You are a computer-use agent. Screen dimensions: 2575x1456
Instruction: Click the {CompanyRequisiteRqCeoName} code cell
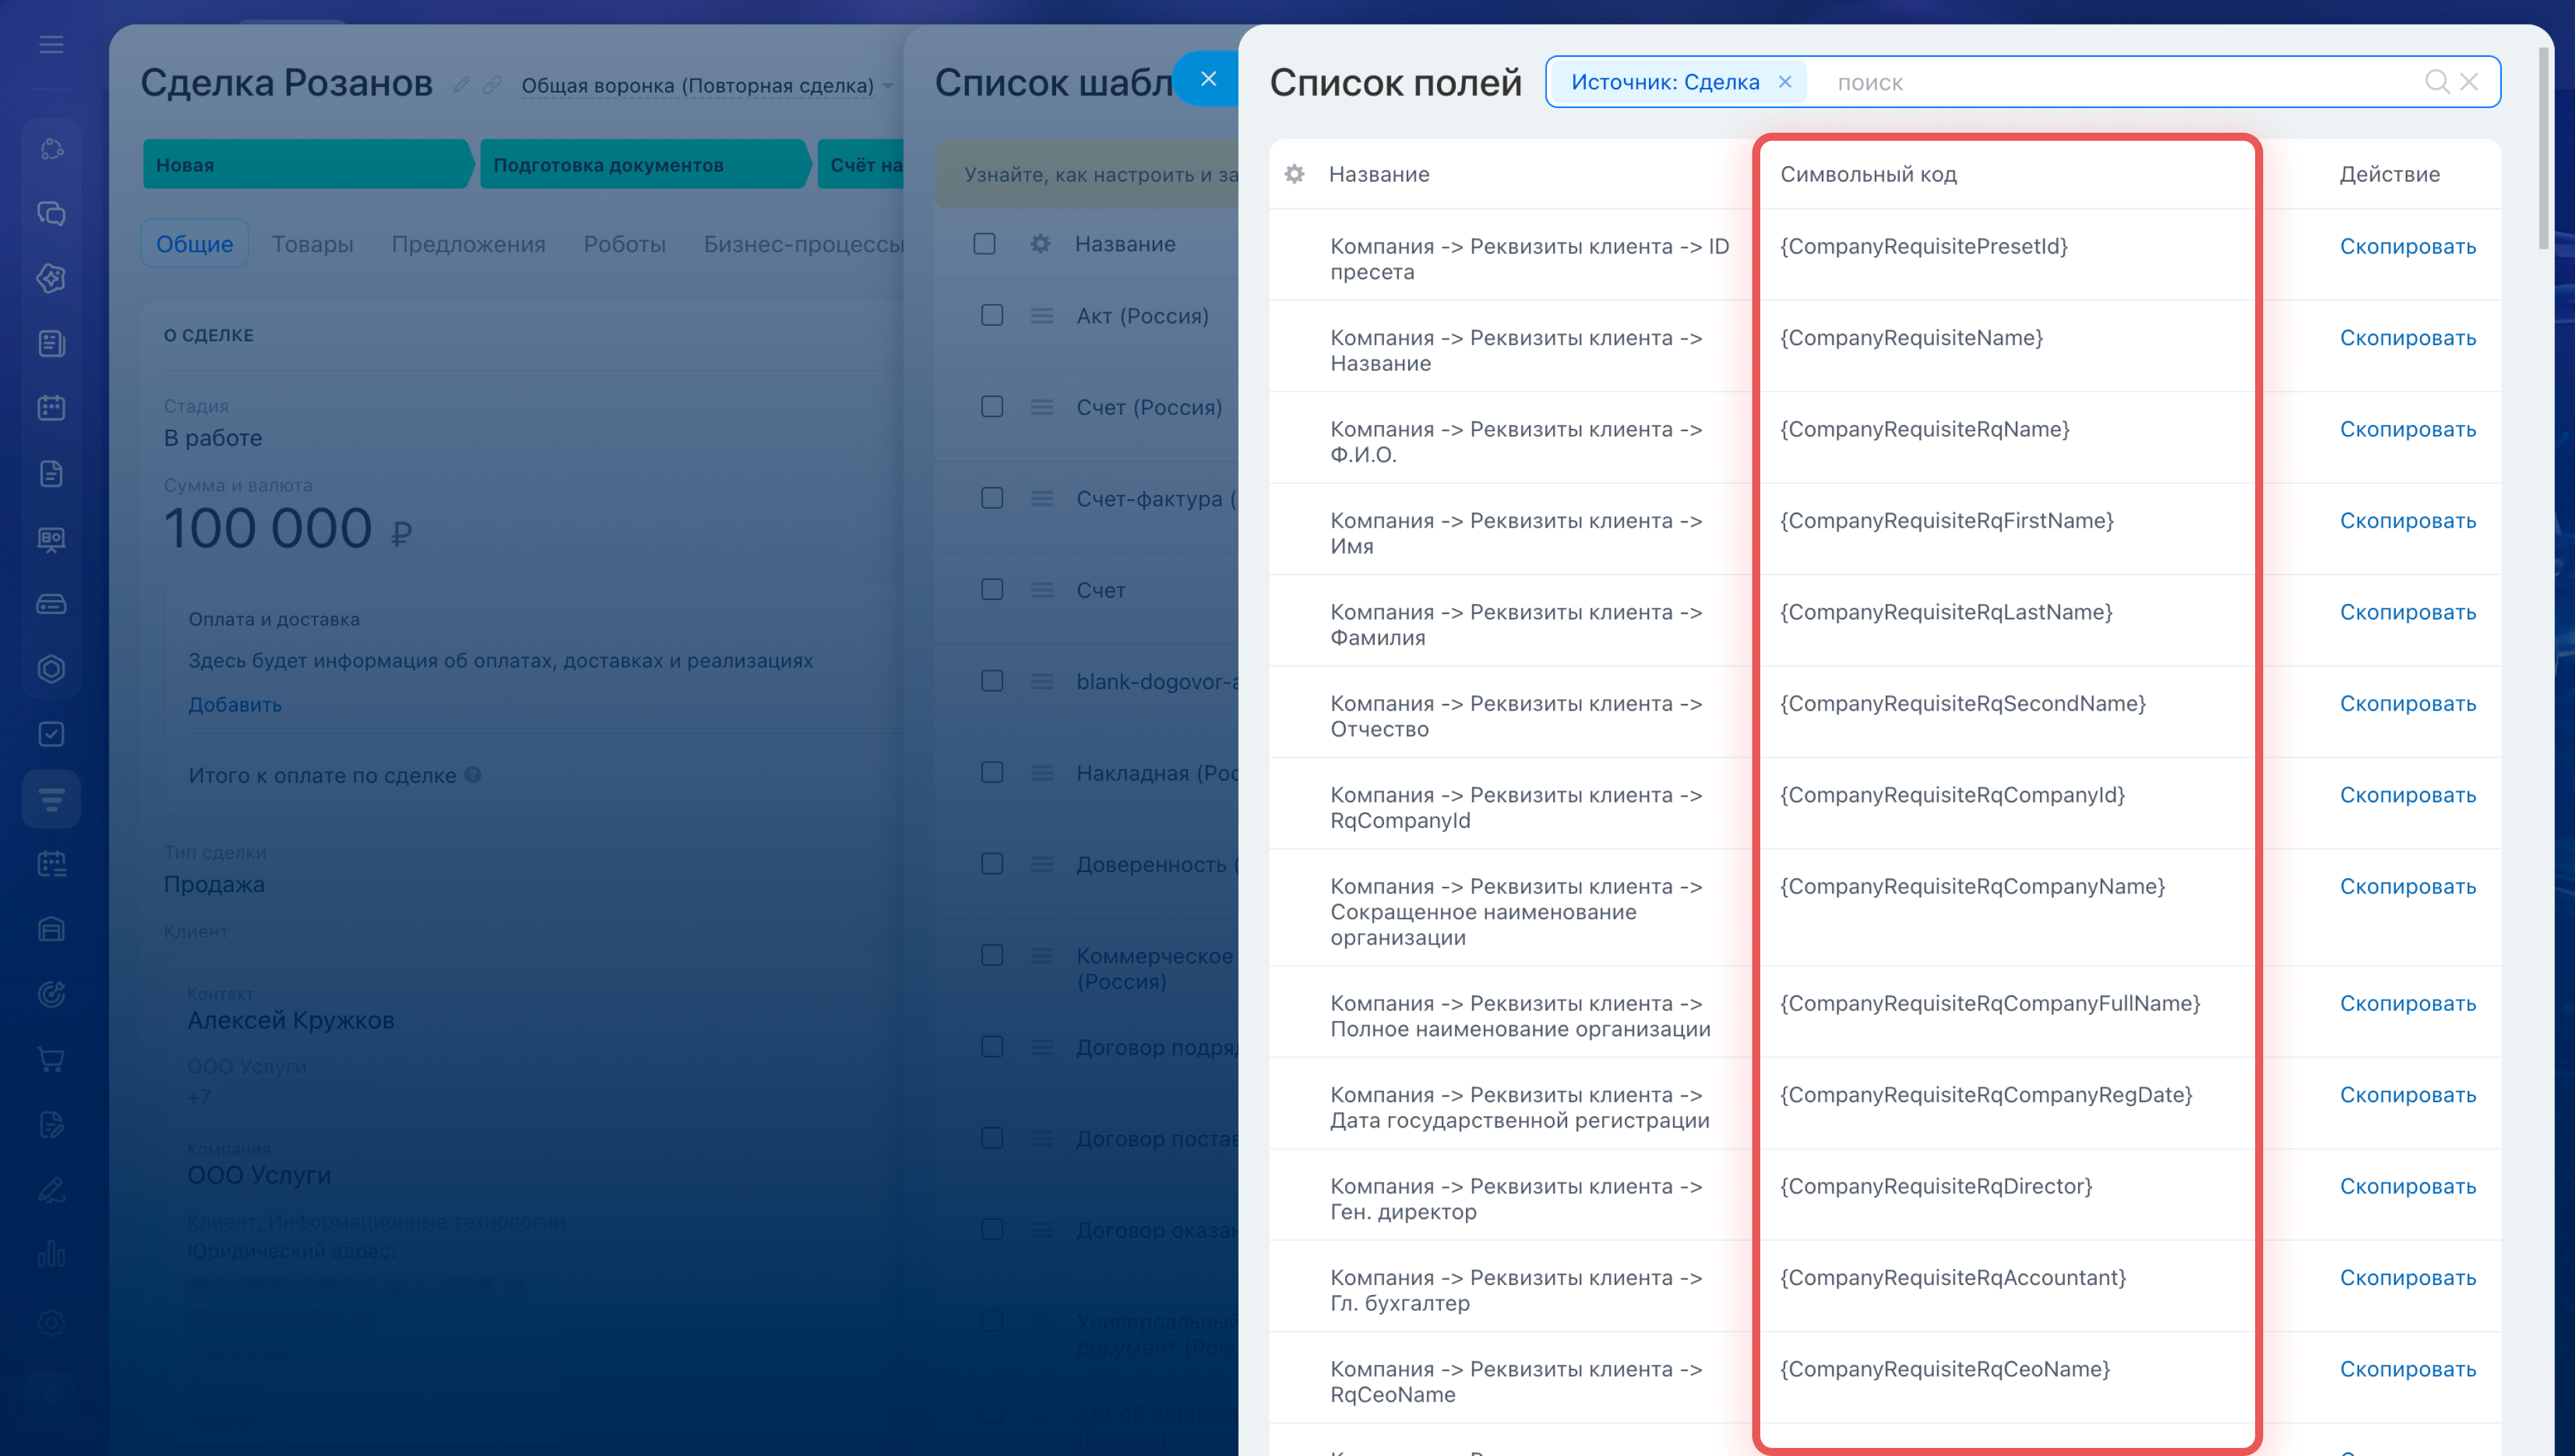click(x=1945, y=1370)
